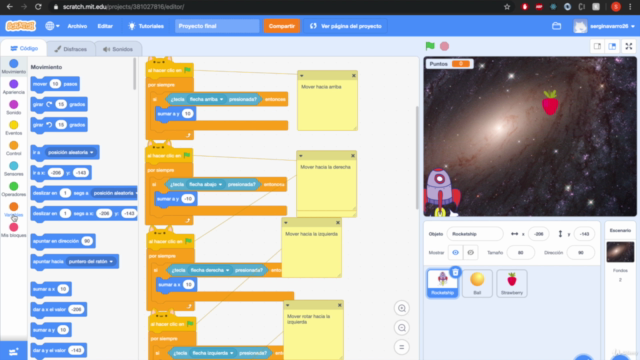Open the Operadores block category
640x360 pixels.
click(13, 189)
